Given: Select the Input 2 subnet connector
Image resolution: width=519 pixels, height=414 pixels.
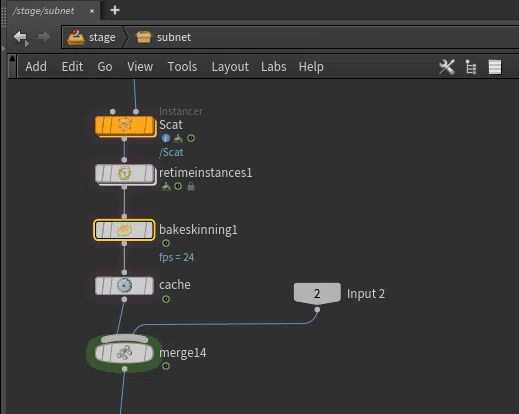Looking at the screenshot, I should pyautogui.click(x=317, y=294).
